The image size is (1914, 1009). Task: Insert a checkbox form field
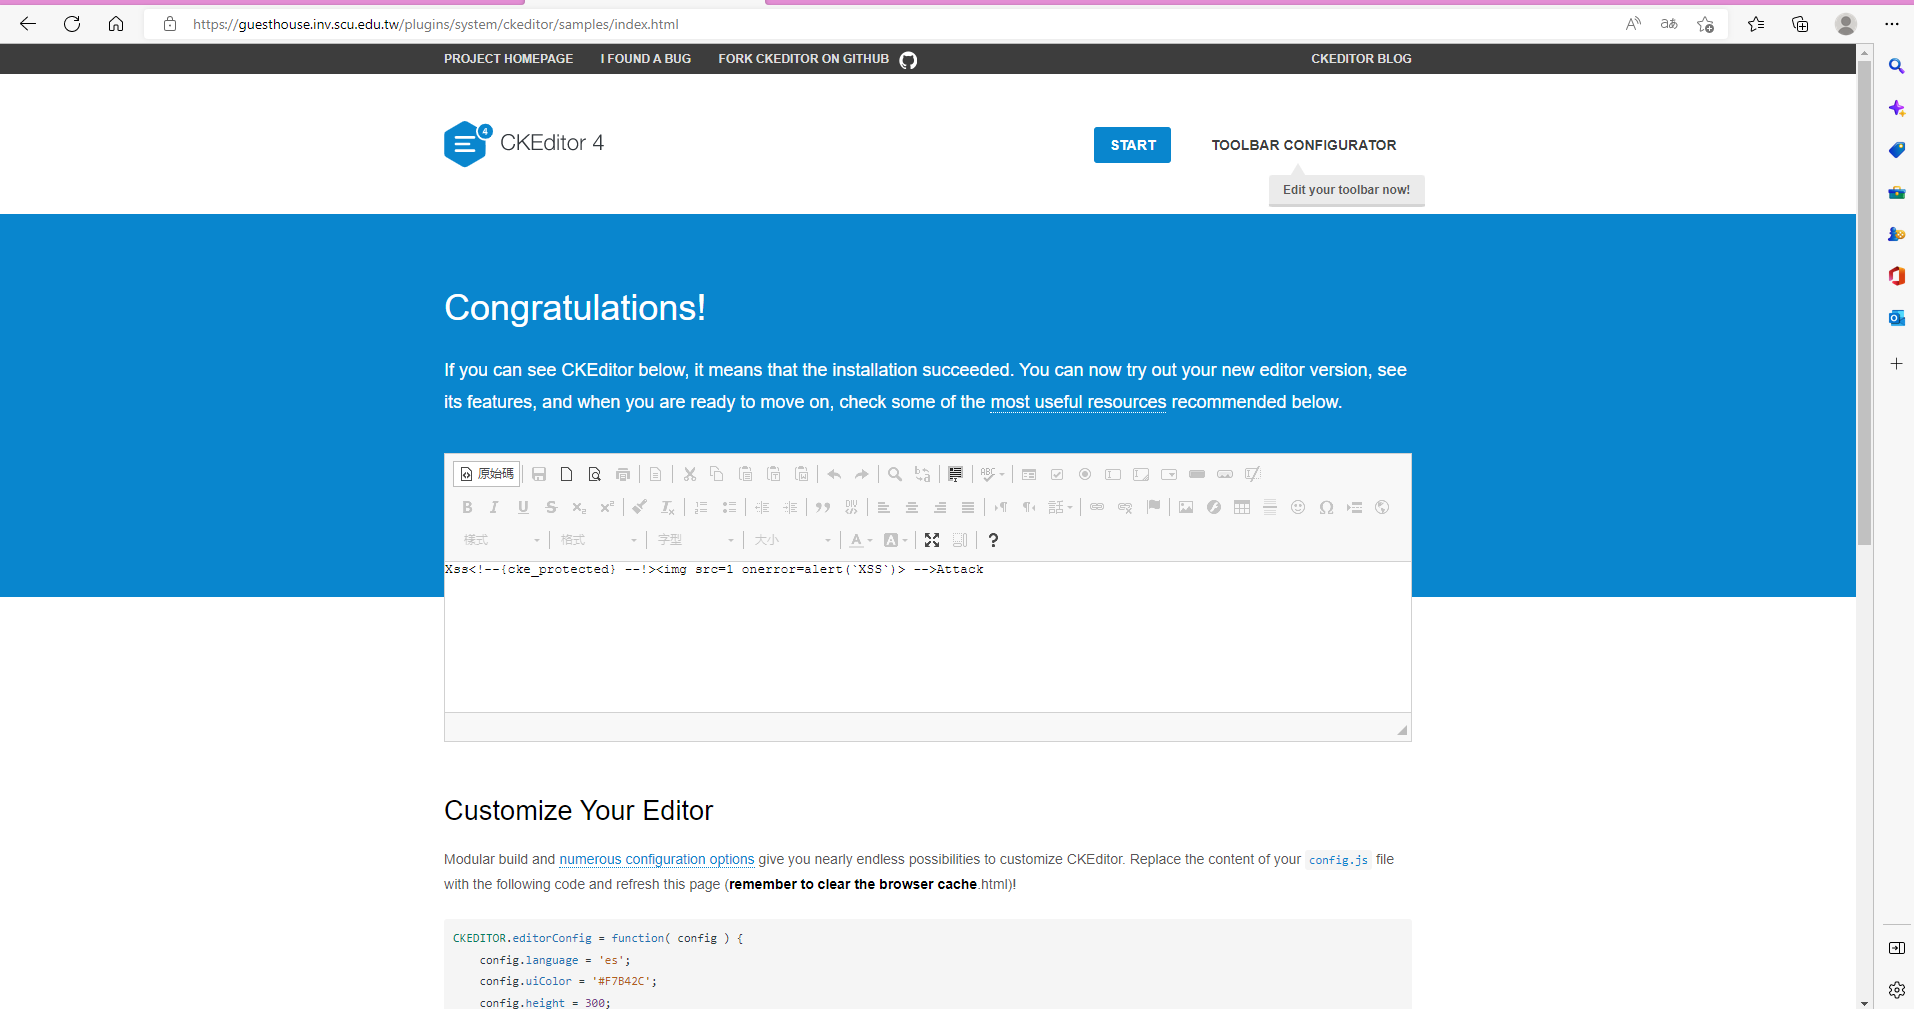(x=1057, y=474)
